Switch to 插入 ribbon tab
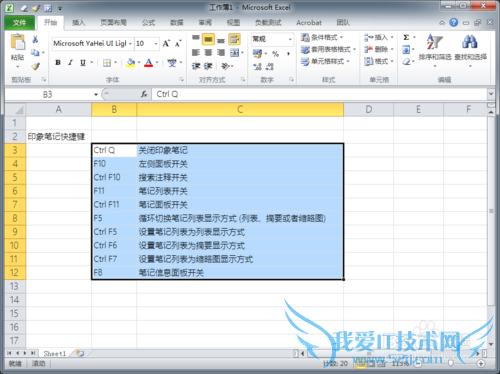The height and width of the screenshot is (374, 500). click(x=79, y=23)
